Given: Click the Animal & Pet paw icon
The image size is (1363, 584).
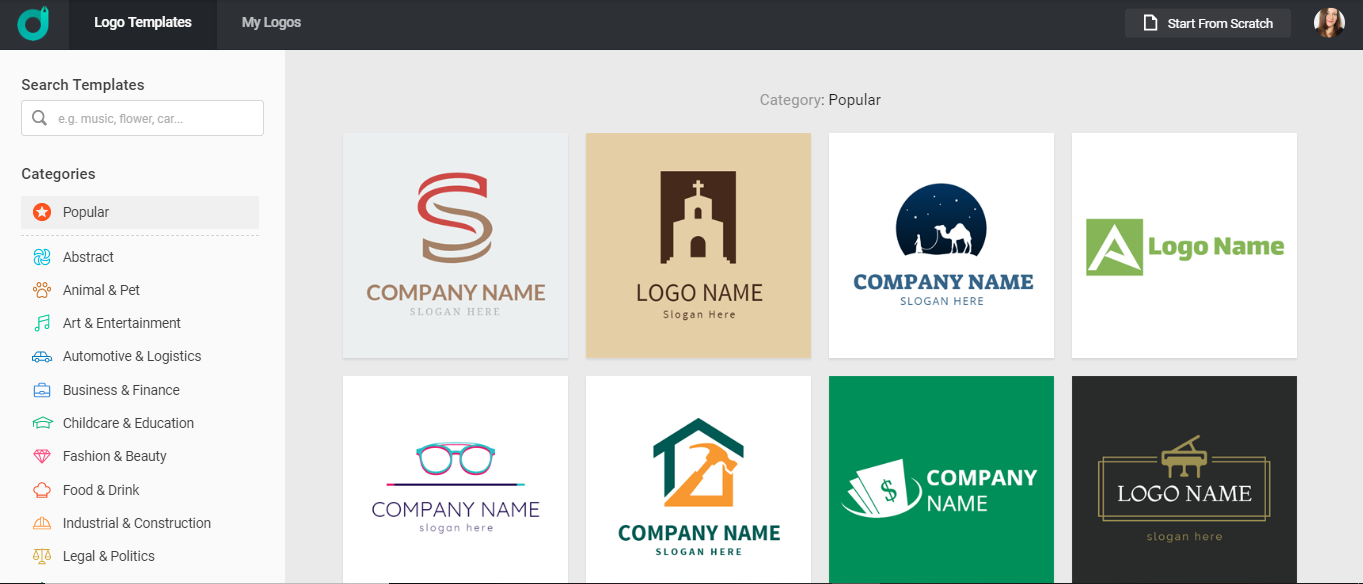Looking at the screenshot, I should (x=42, y=290).
